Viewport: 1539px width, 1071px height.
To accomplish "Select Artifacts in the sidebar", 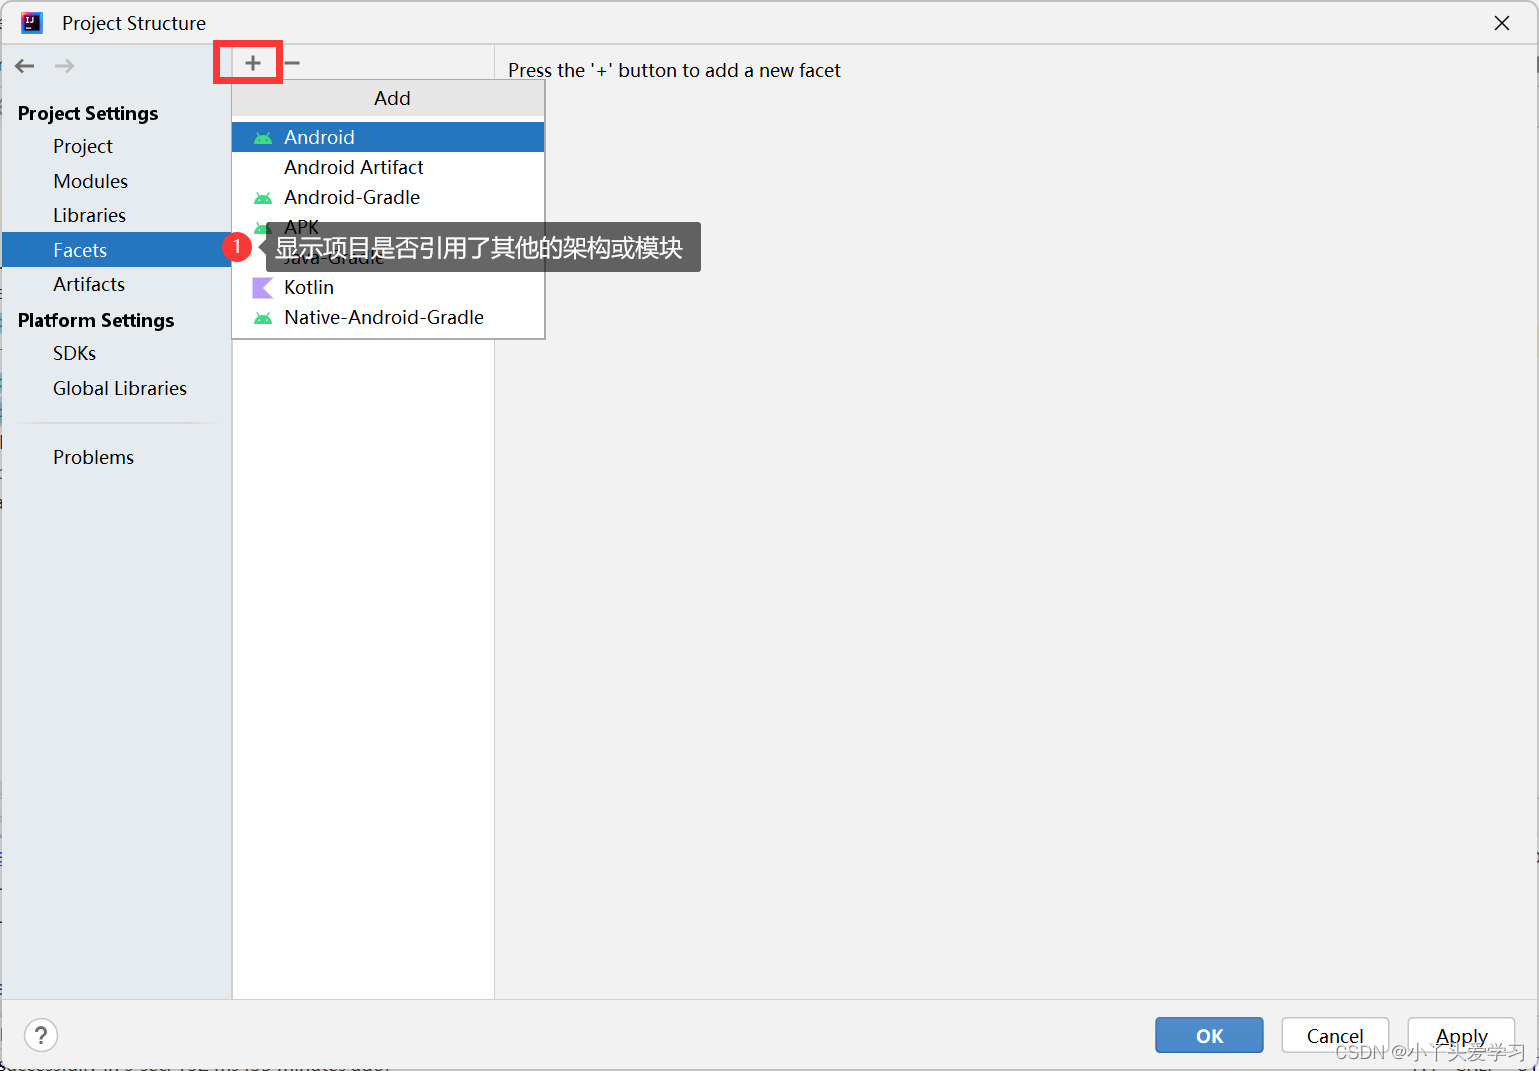I will [89, 284].
